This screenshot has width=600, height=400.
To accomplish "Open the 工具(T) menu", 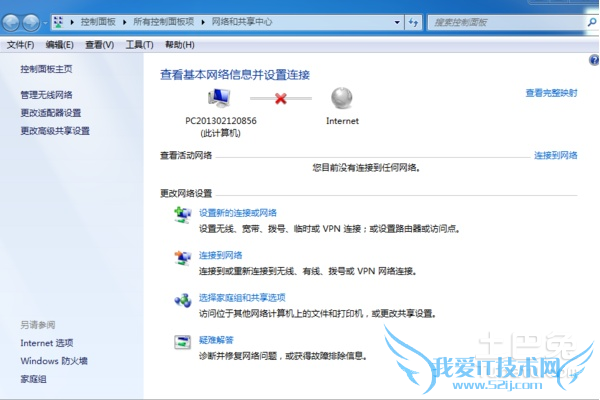I will (140, 45).
